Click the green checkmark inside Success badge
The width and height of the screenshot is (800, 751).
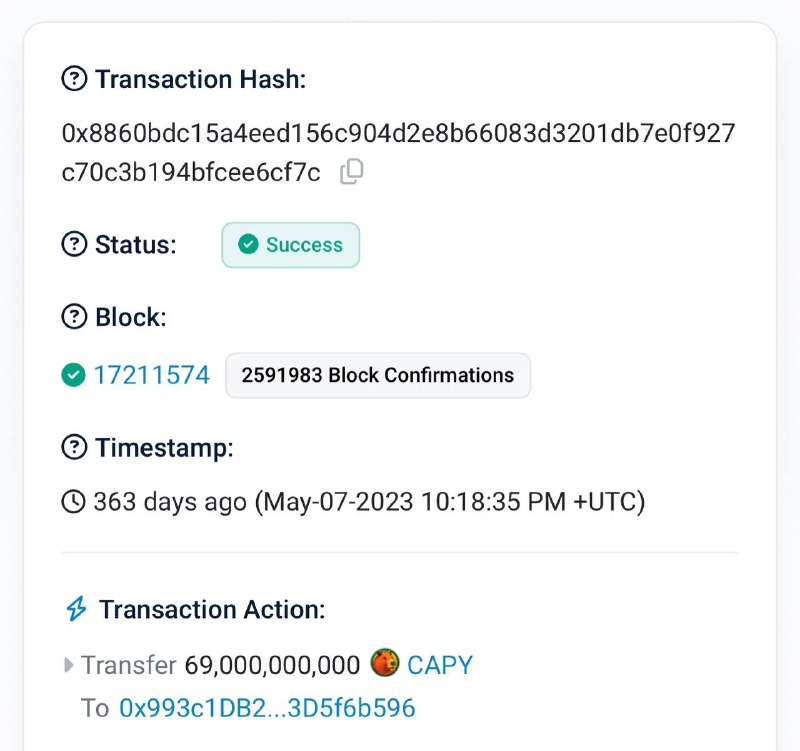tap(248, 244)
